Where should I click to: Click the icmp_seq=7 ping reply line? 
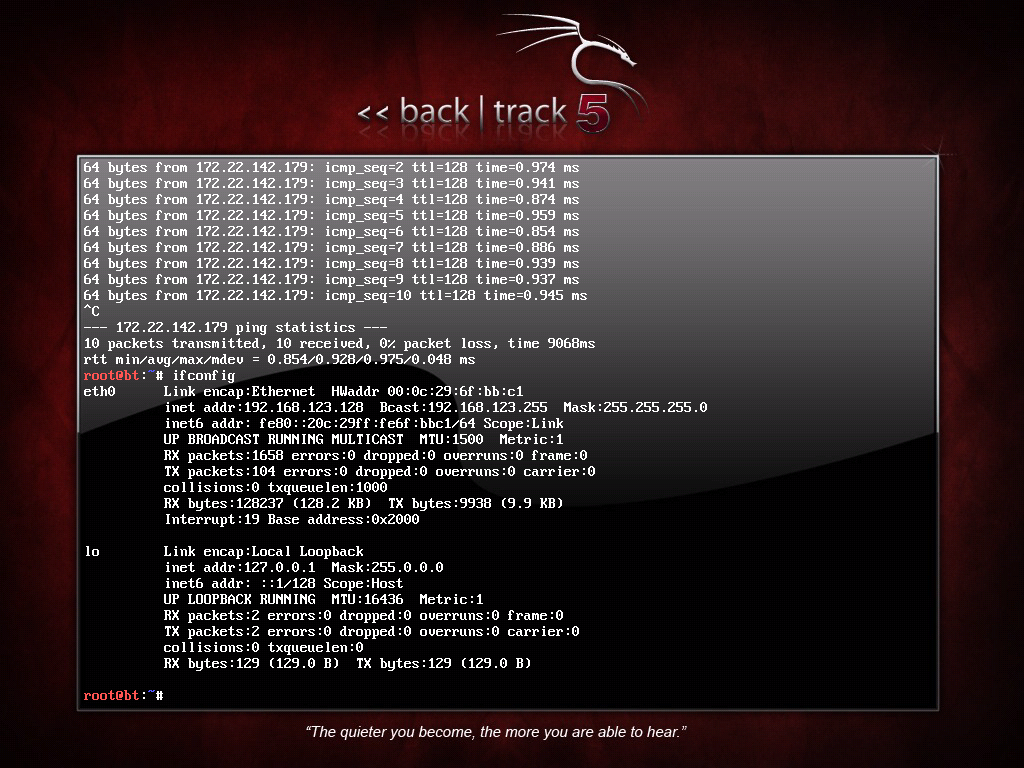coord(331,248)
